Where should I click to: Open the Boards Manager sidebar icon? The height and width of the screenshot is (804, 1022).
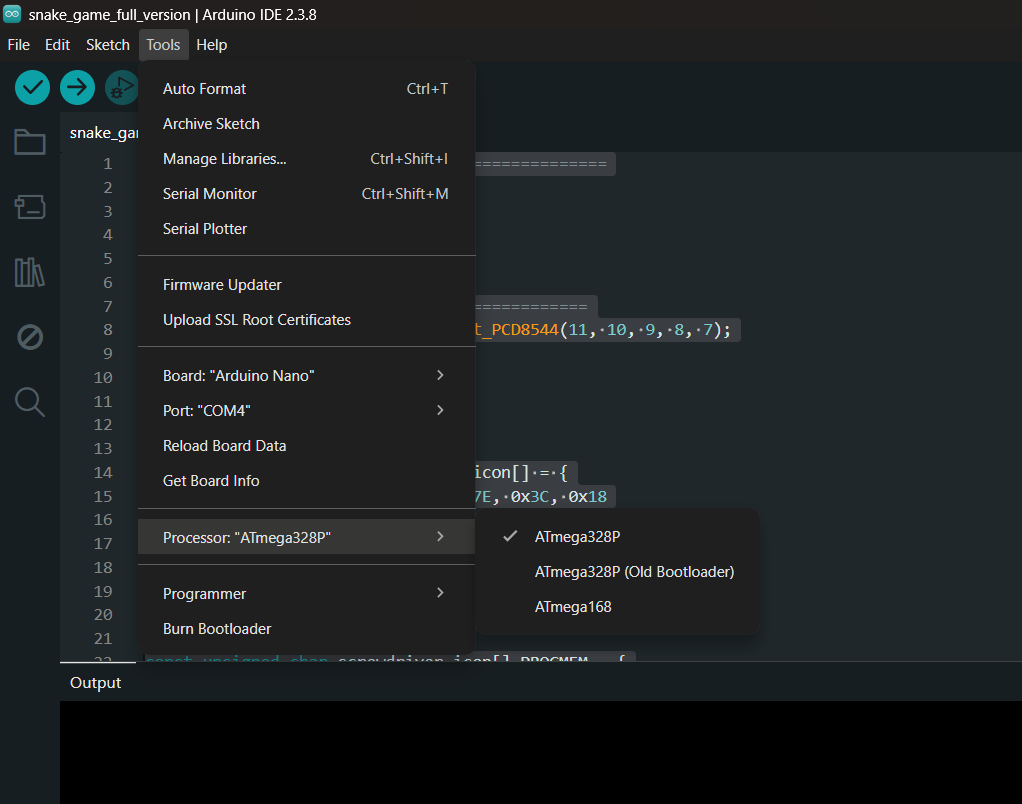[30, 207]
